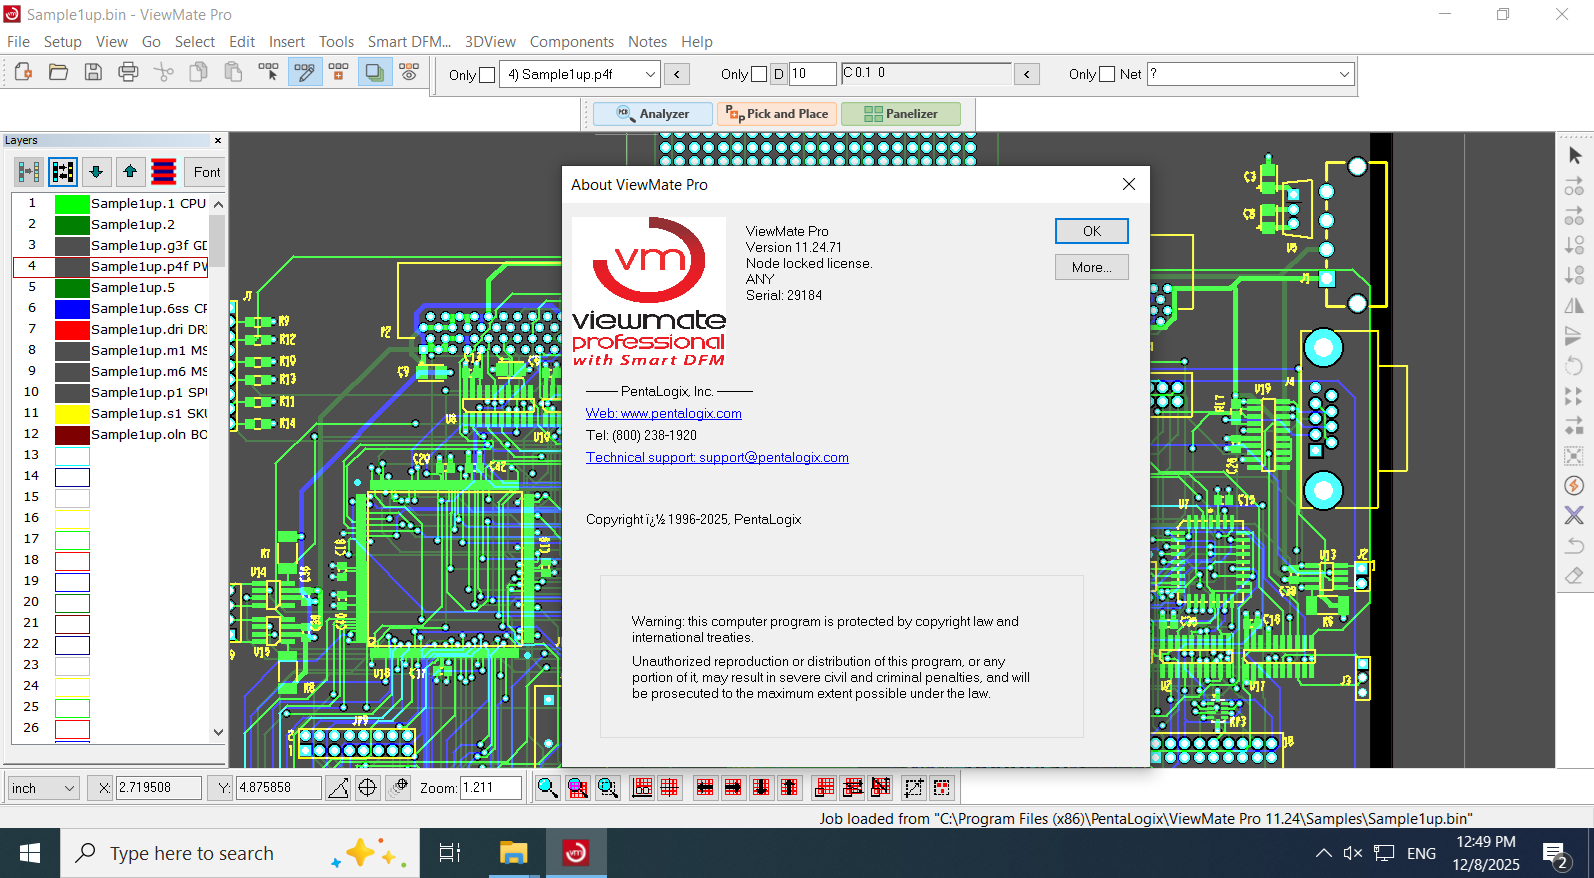1594x878 pixels.
Task: Open File Explorer from the taskbar
Action: 513,853
